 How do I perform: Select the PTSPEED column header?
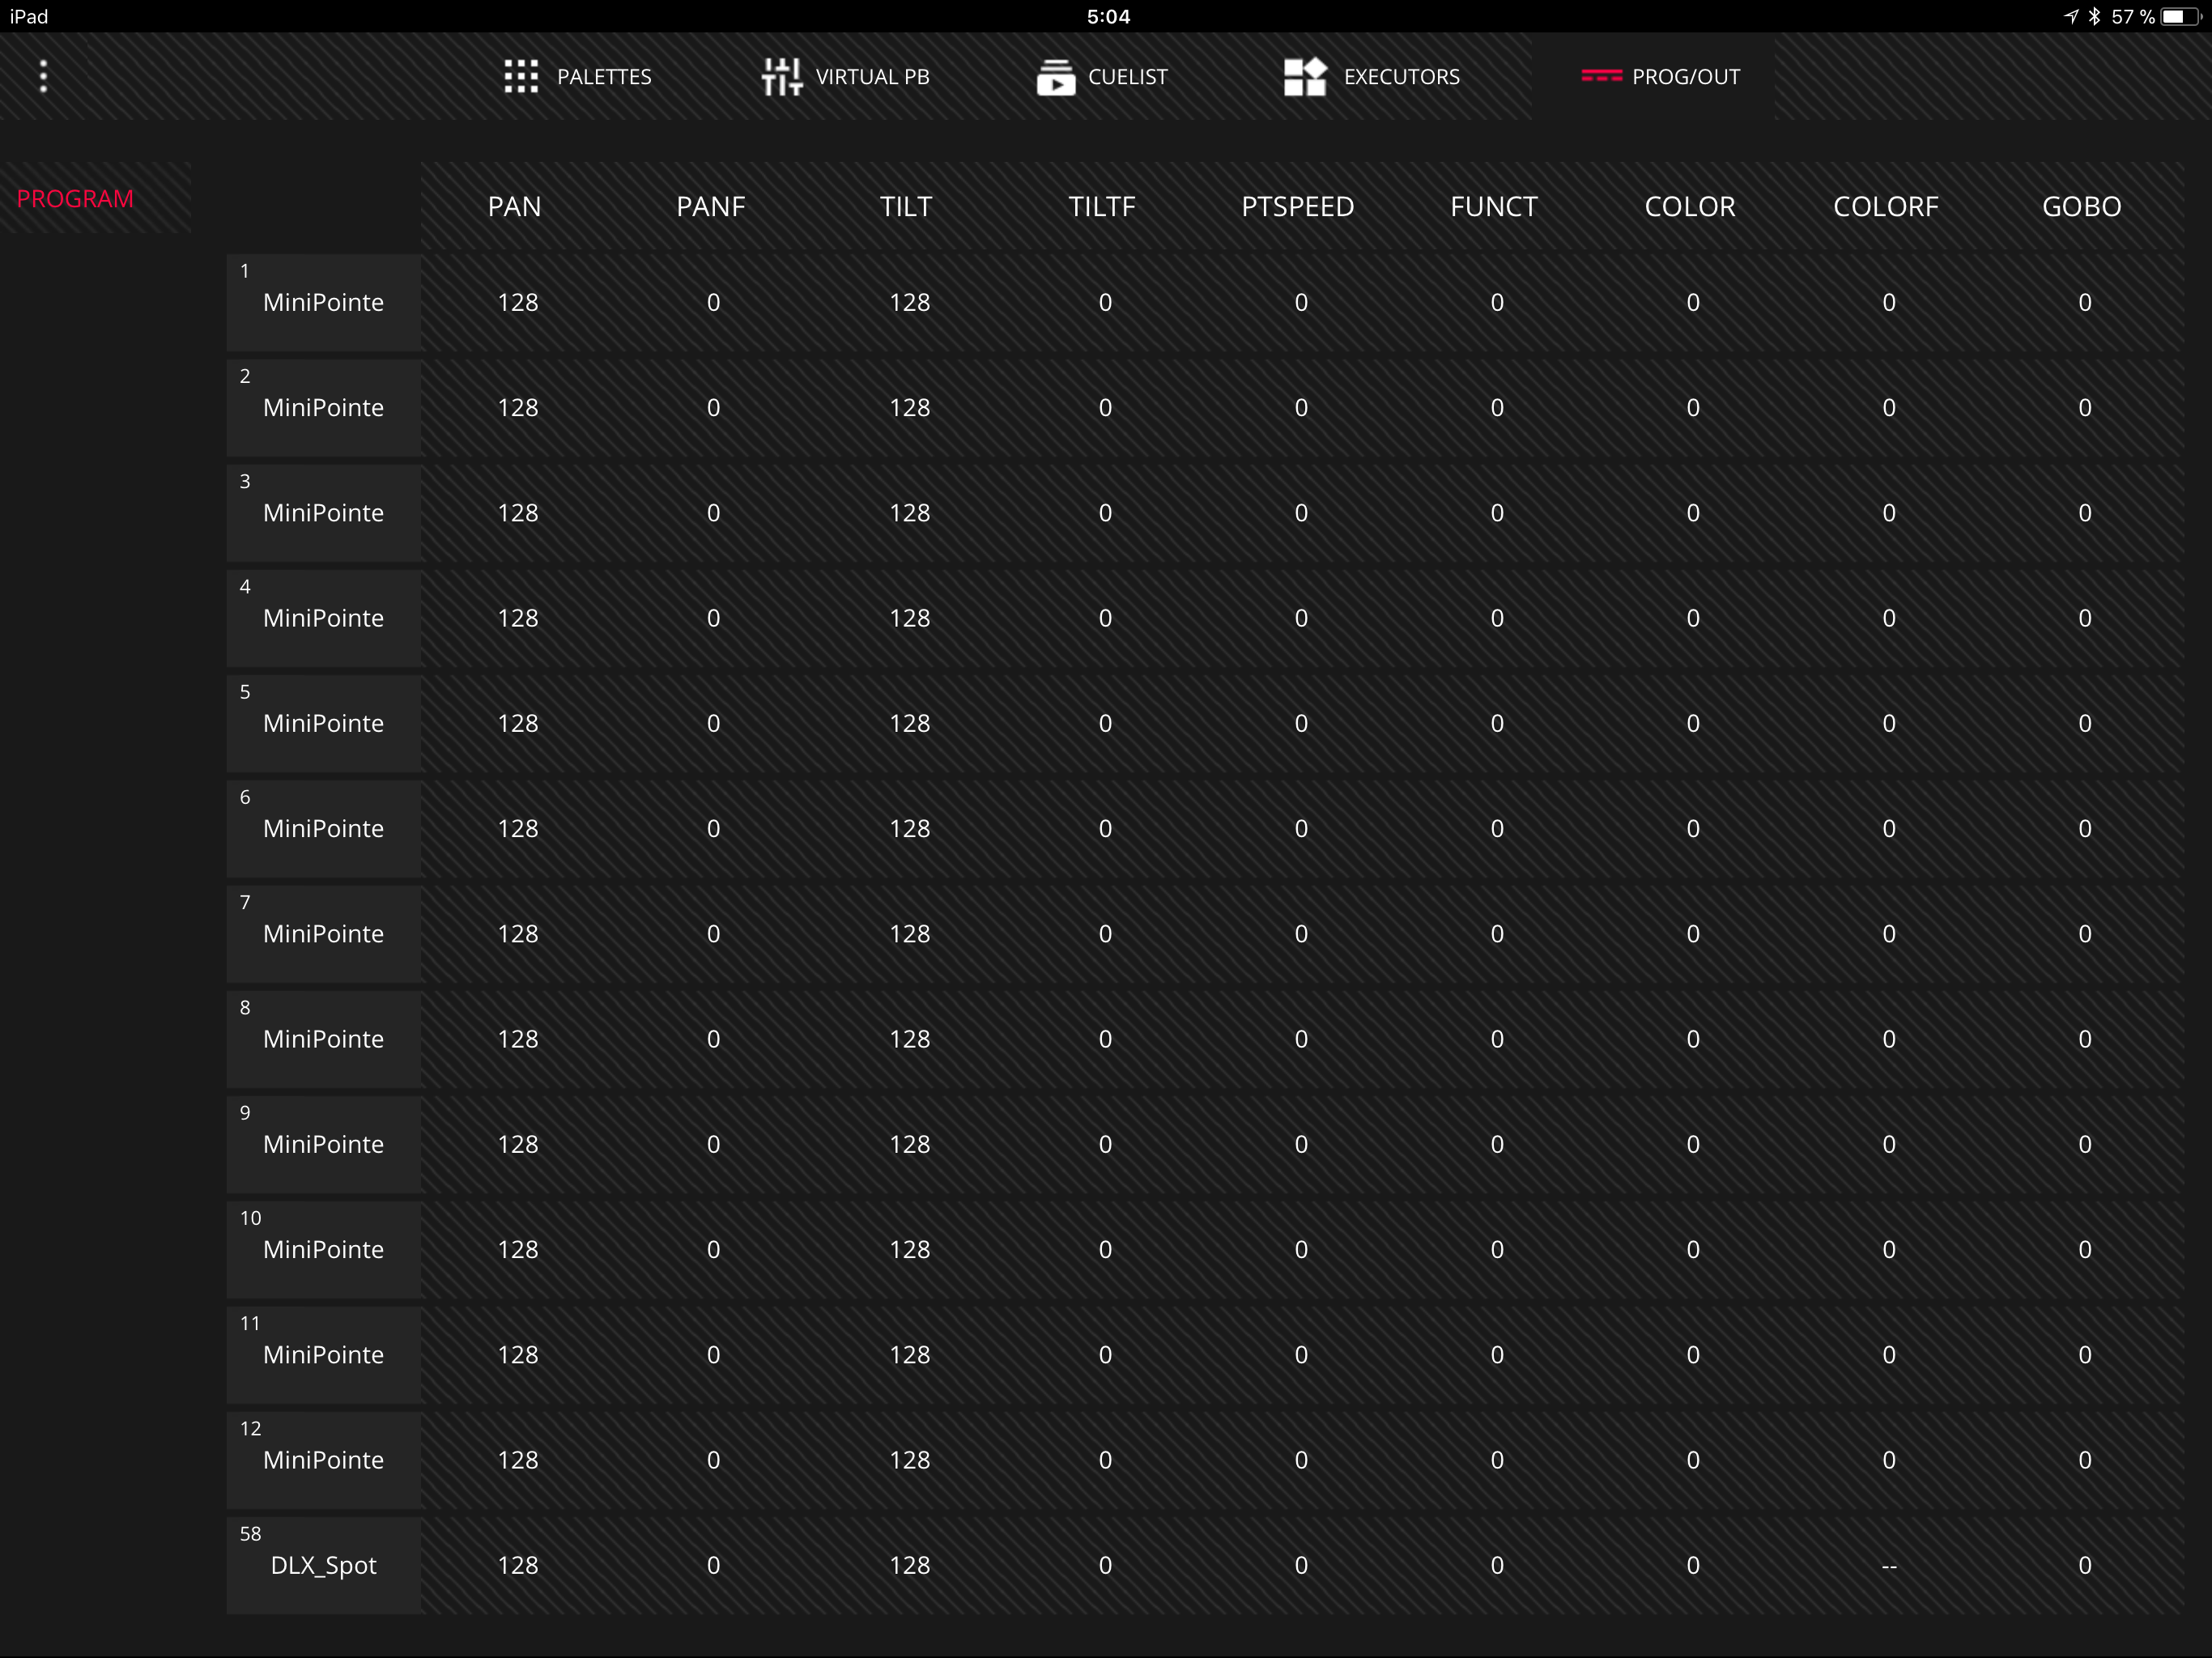1297,206
